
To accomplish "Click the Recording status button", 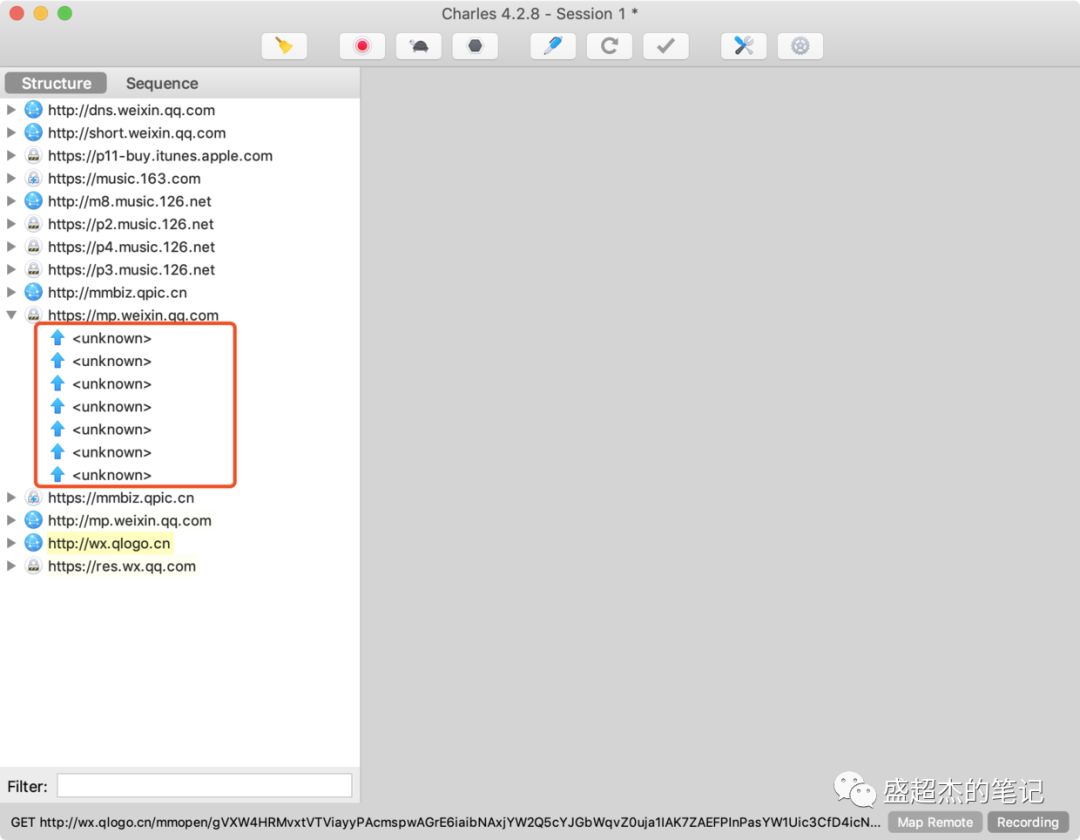I will (1028, 822).
